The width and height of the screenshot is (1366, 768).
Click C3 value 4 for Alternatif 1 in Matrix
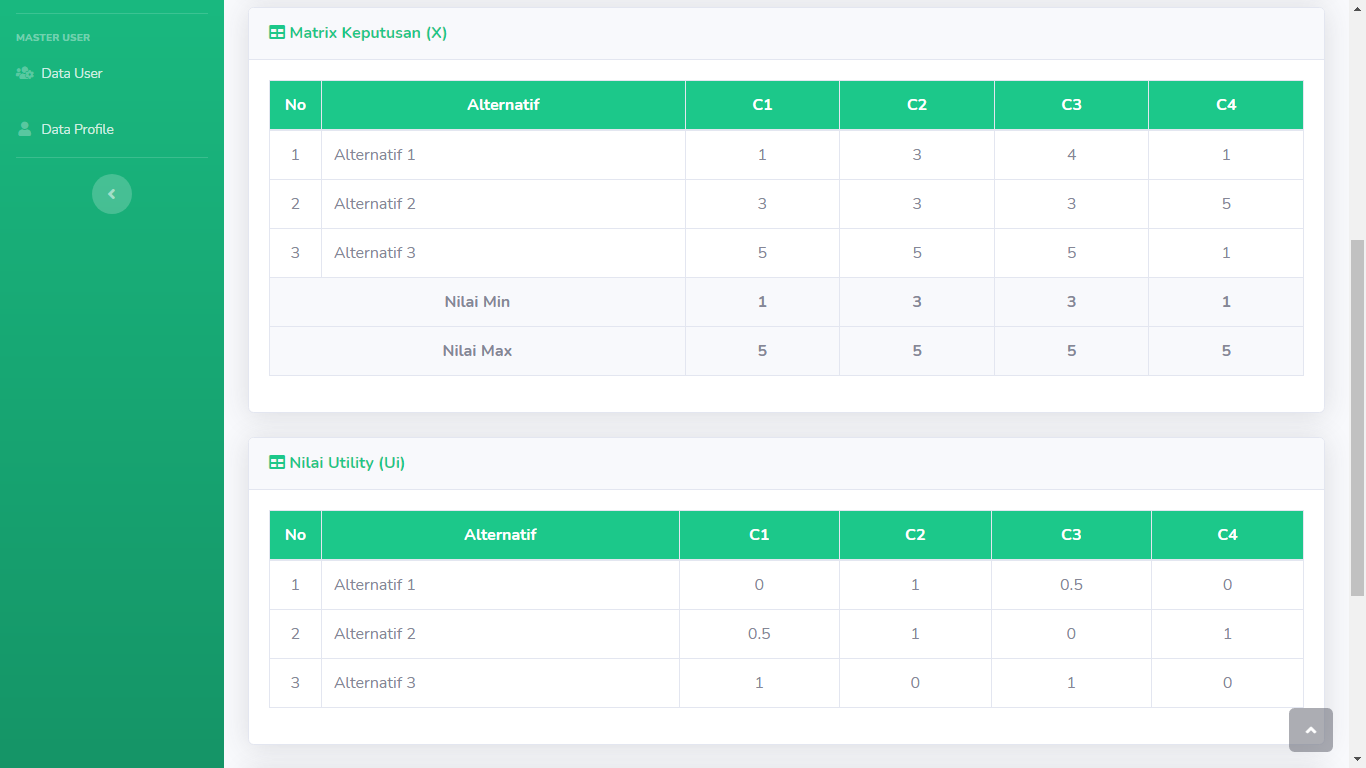pyautogui.click(x=1071, y=155)
